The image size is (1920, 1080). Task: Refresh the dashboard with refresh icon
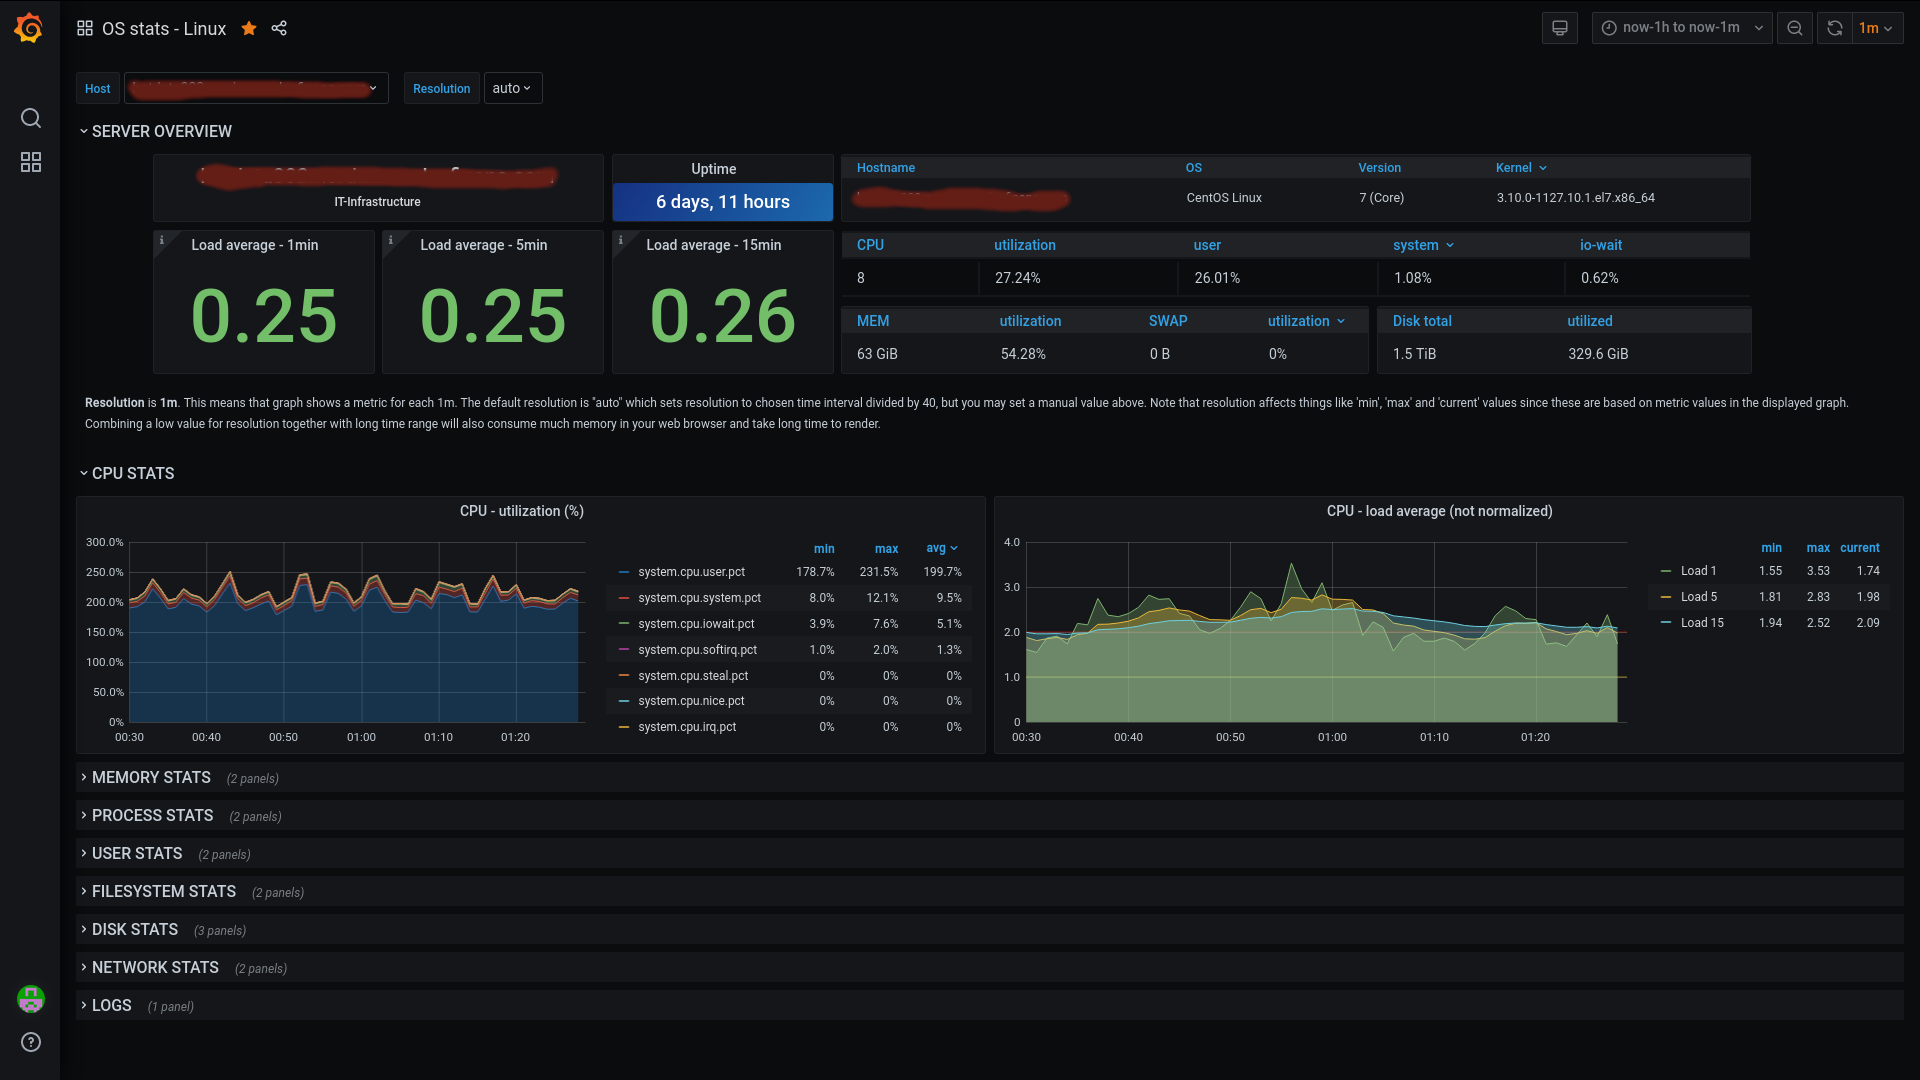click(x=1835, y=28)
